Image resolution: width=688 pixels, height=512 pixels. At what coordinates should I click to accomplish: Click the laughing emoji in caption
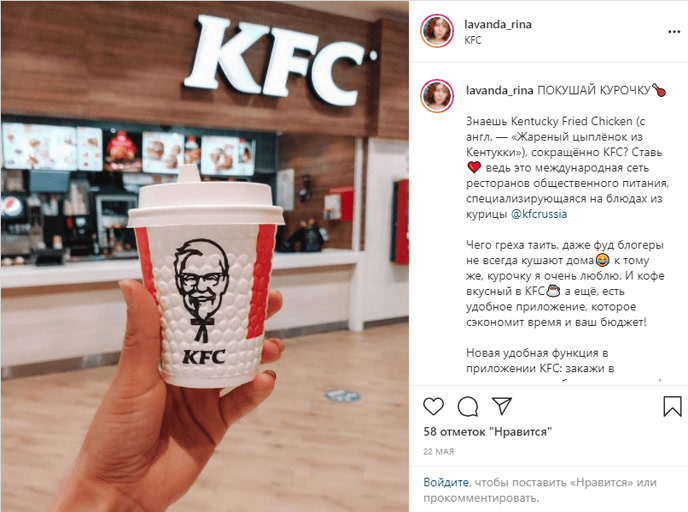coord(602,260)
